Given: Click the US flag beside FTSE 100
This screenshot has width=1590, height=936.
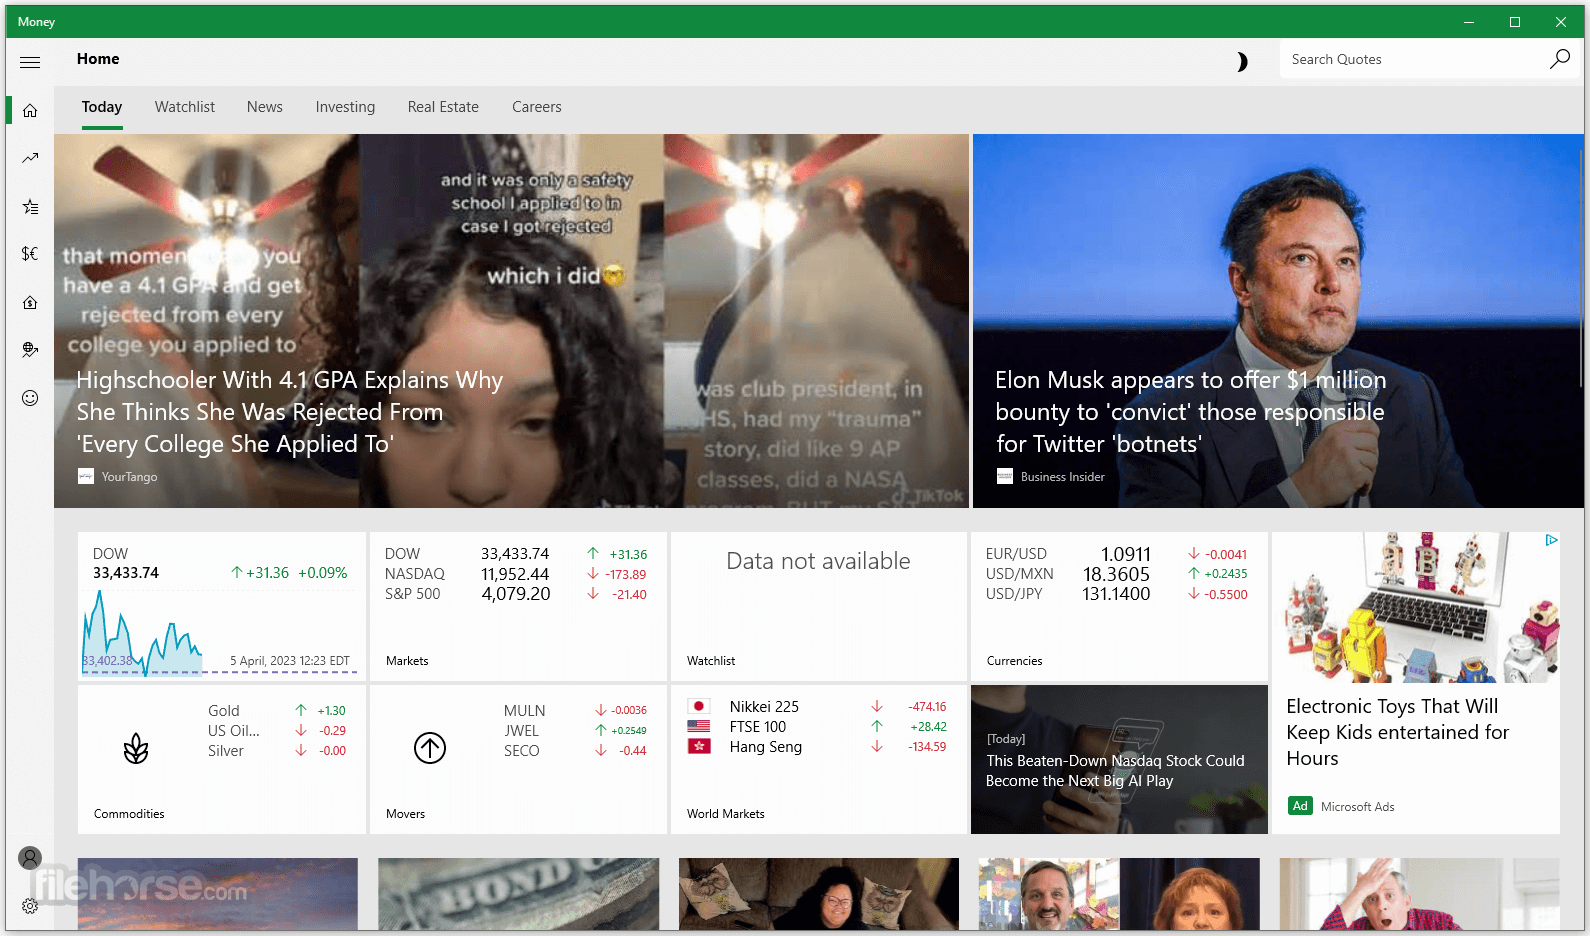Looking at the screenshot, I should click(x=699, y=727).
